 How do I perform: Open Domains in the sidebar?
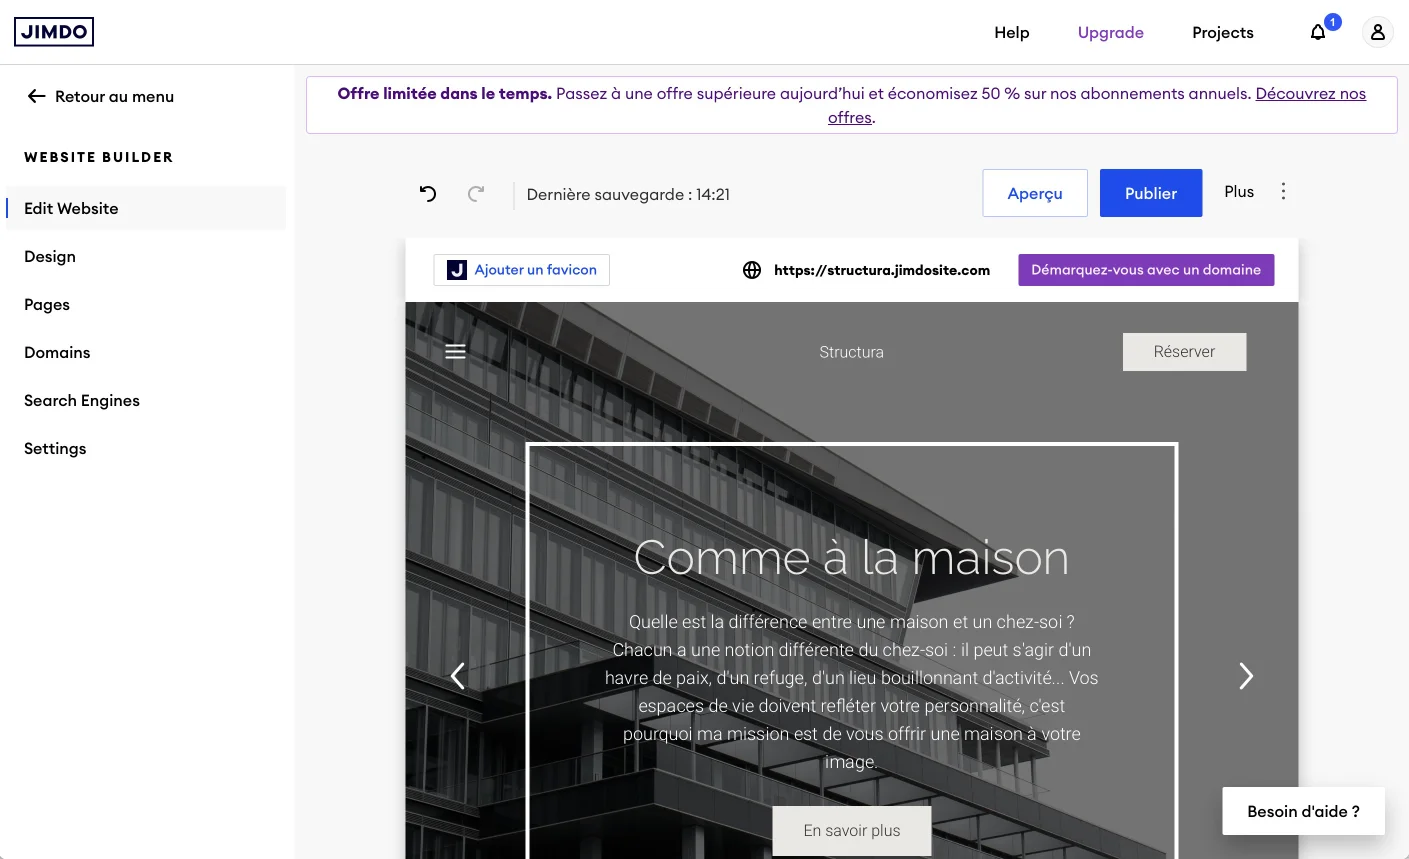[57, 352]
